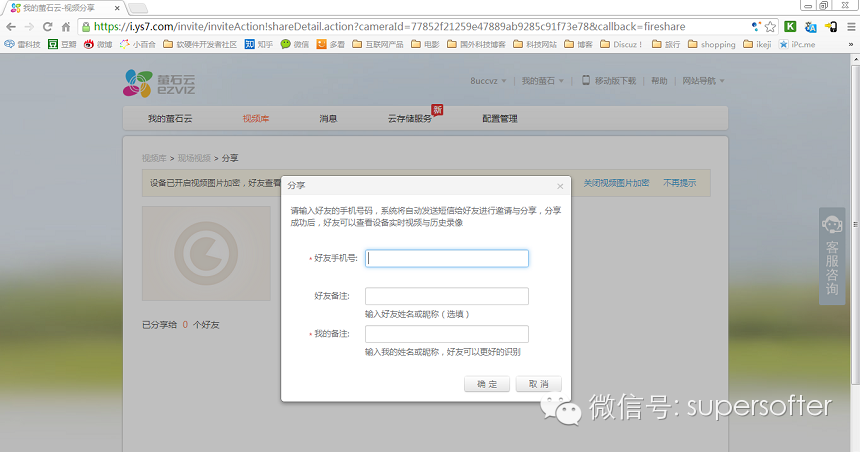Open the 云存储服务 tab
Image resolution: width=860 pixels, height=452 pixels.
[x=410, y=118]
